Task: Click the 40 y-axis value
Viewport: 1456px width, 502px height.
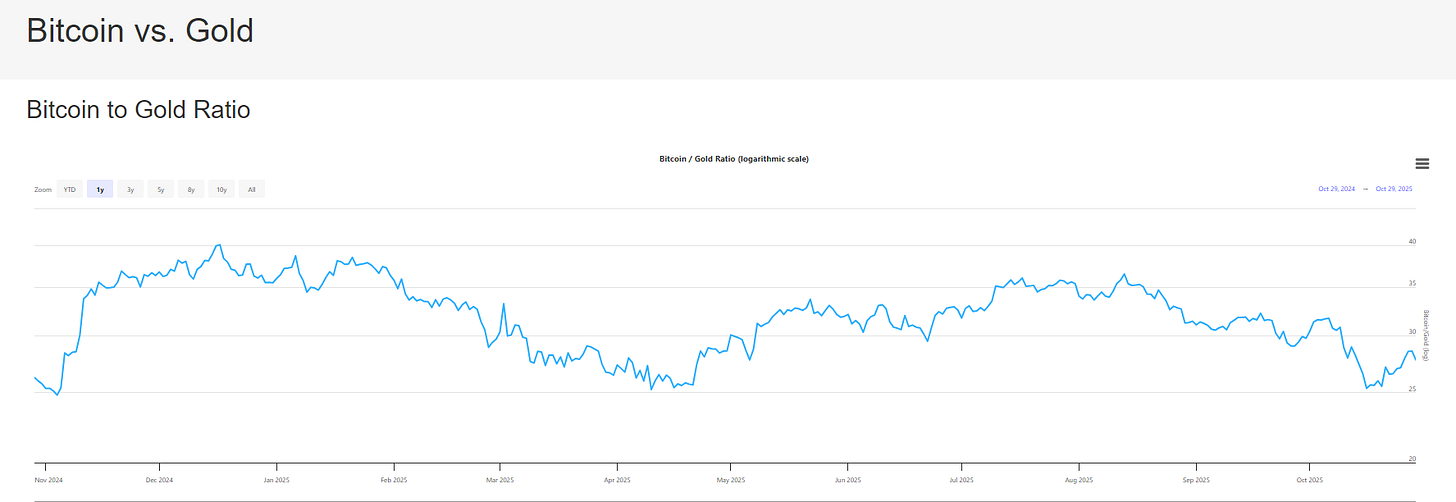Action: (x=1412, y=241)
